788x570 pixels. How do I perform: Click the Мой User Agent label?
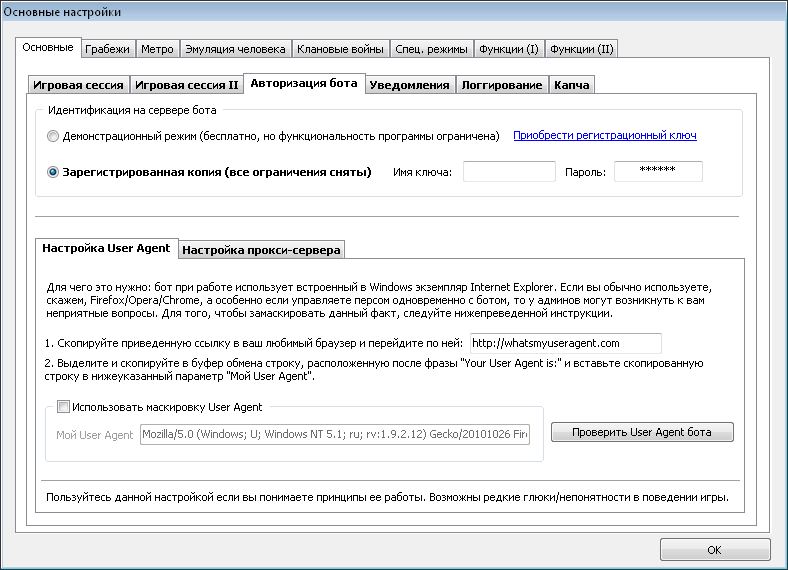click(94, 435)
